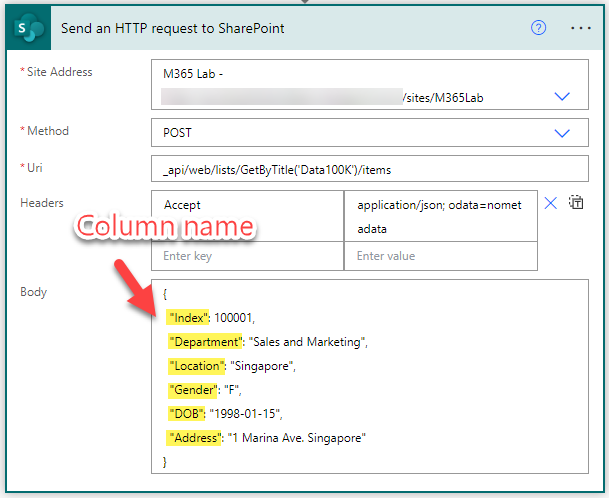Click the Enter key placeholder field
The width and height of the screenshot is (609, 498).
tap(247, 256)
